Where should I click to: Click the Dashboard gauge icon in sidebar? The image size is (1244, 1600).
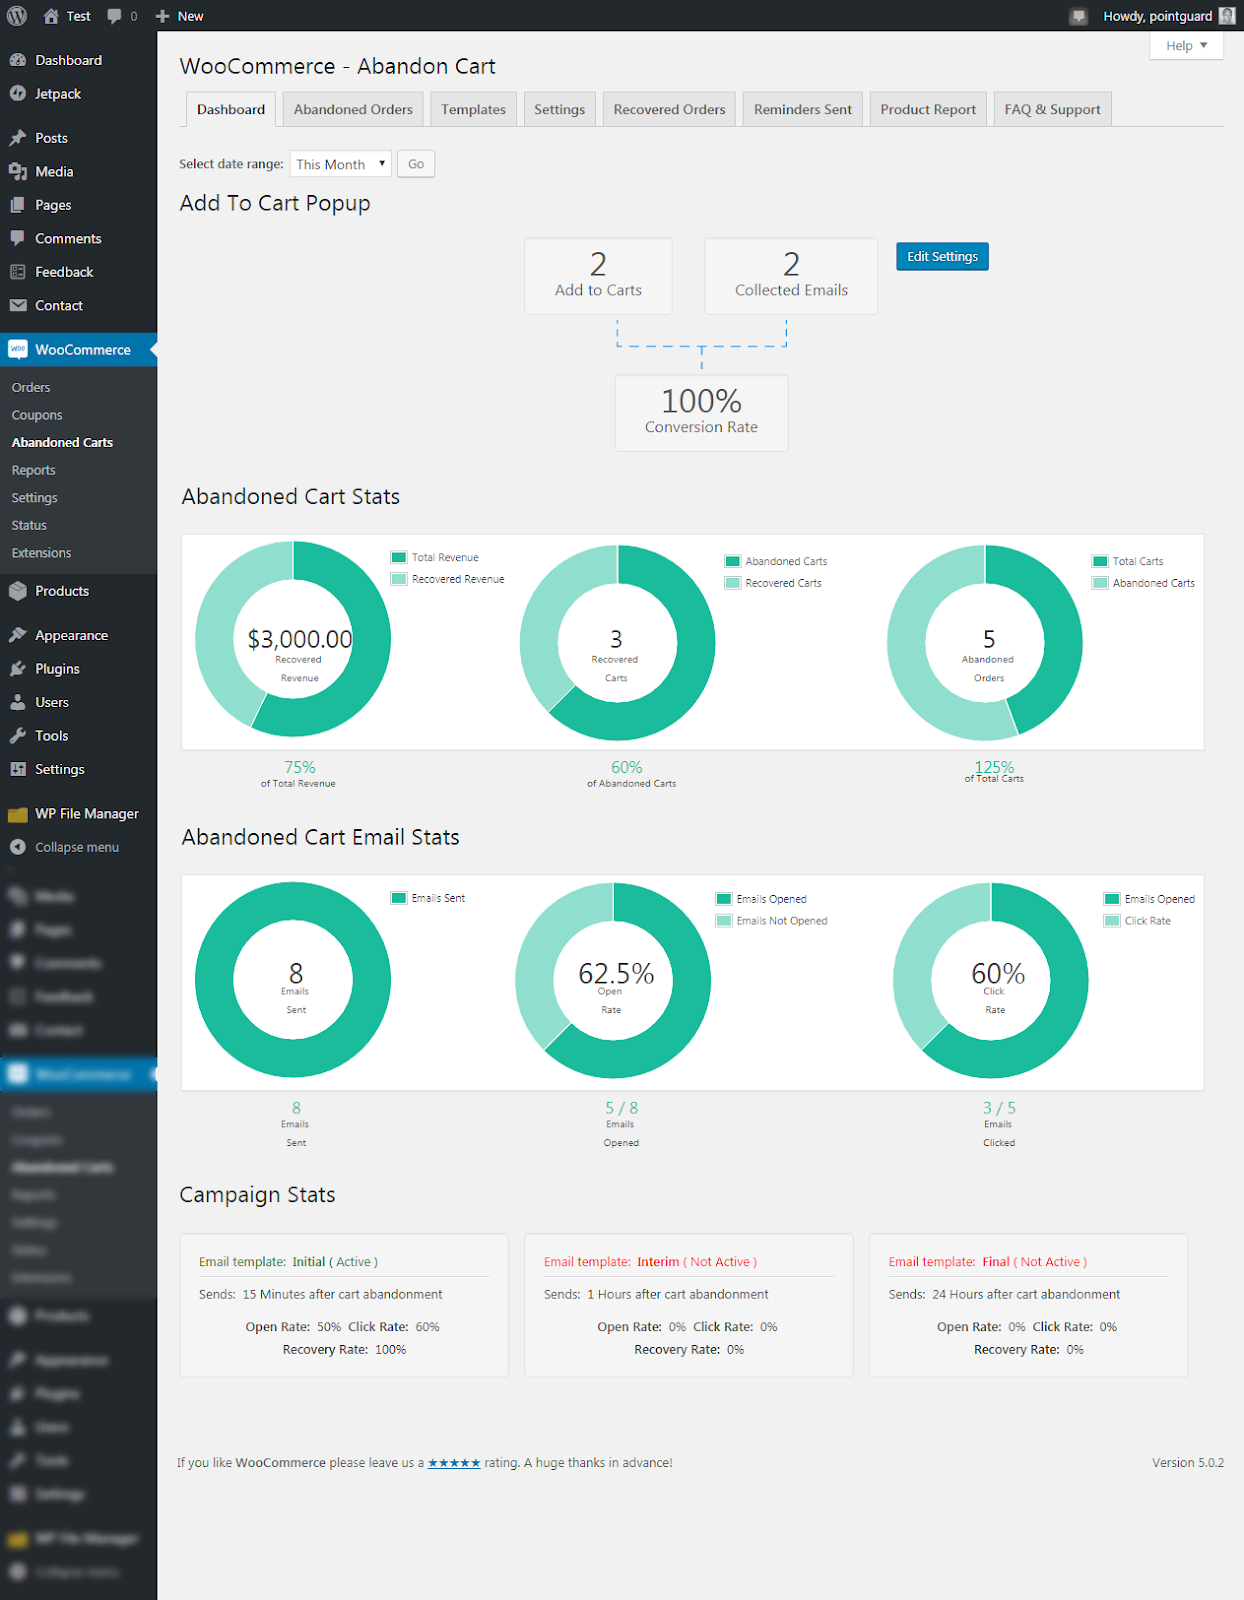[18, 60]
